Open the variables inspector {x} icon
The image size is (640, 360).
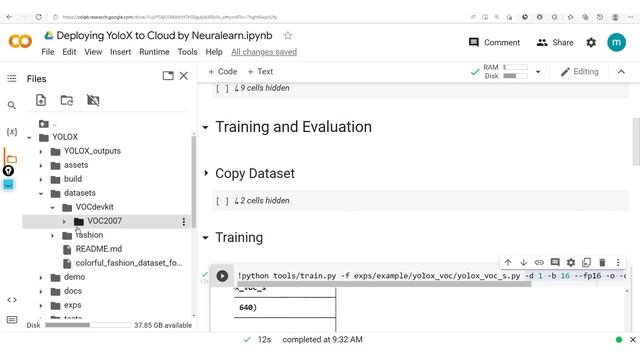pos(12,132)
